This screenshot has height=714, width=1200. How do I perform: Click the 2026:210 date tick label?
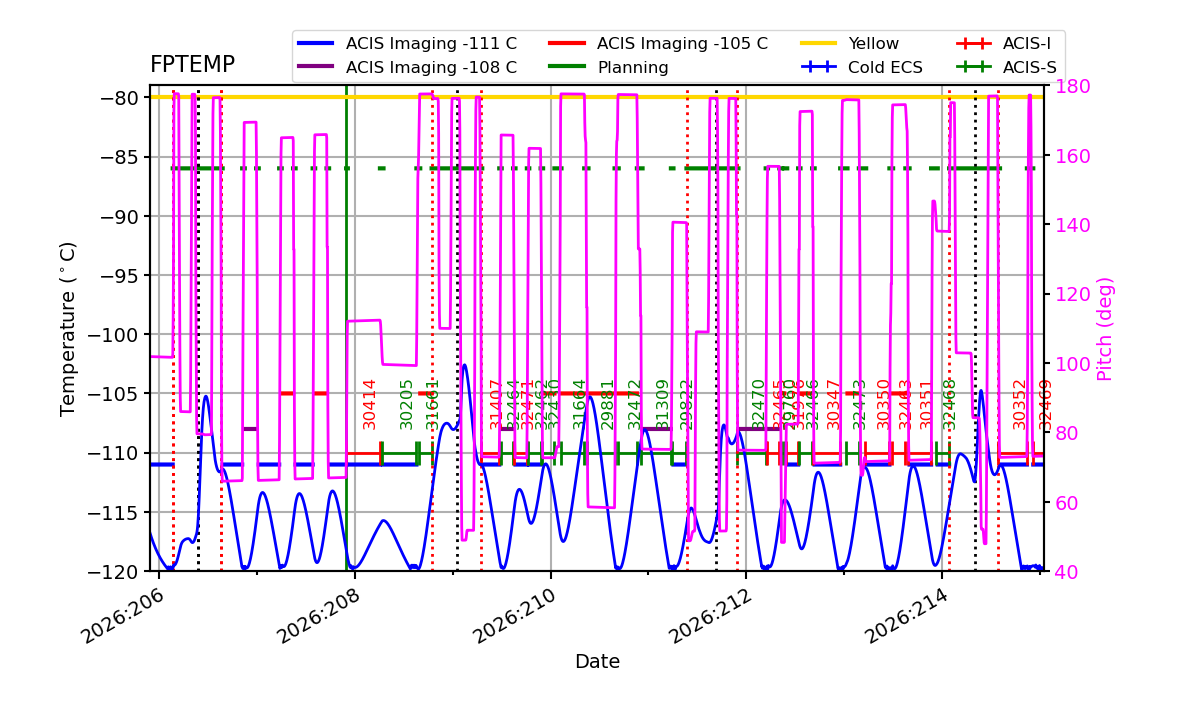(x=515, y=614)
